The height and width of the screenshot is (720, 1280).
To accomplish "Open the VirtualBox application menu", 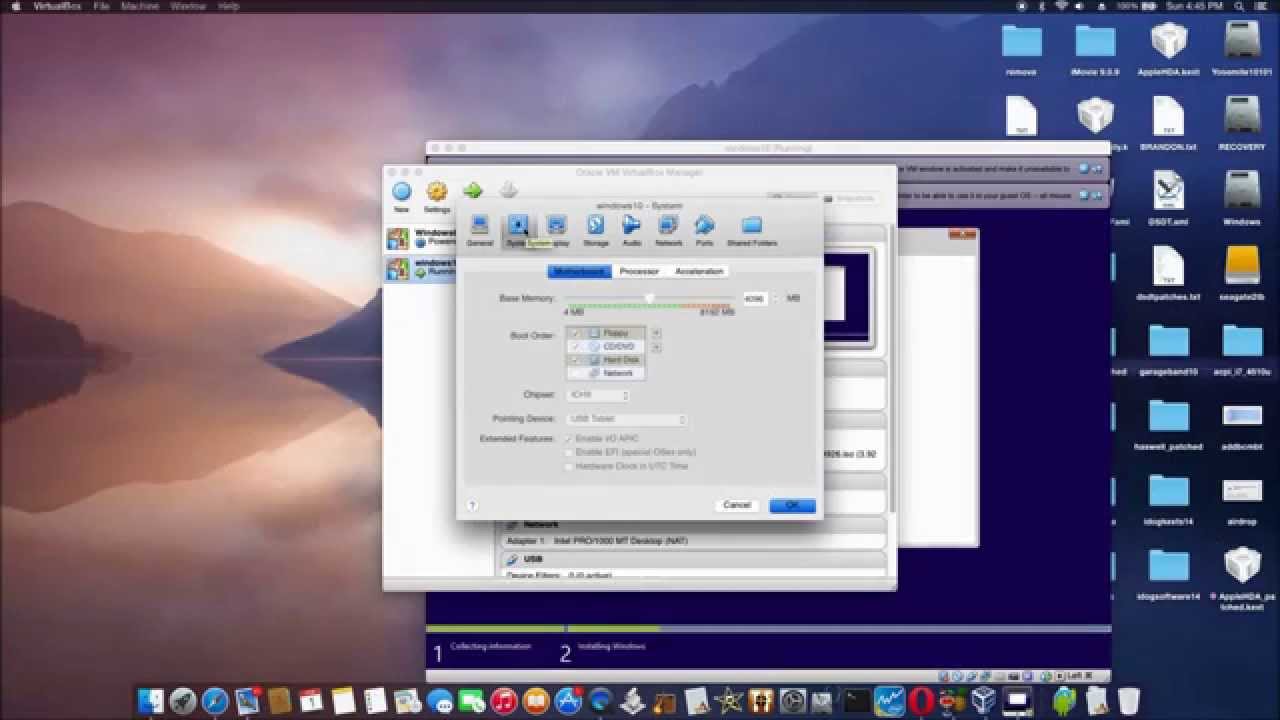I will (55, 6).
